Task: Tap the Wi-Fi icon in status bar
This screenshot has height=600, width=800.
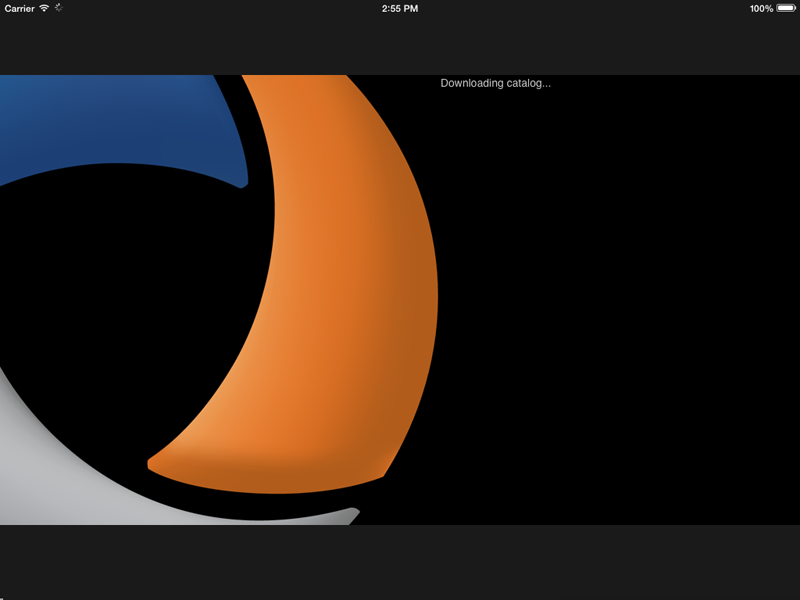Action: (44, 8)
